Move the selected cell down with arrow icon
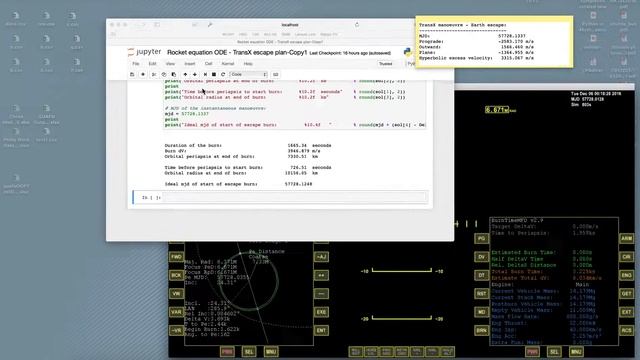Image resolution: width=640 pixels, height=360 pixels. pos(195,74)
